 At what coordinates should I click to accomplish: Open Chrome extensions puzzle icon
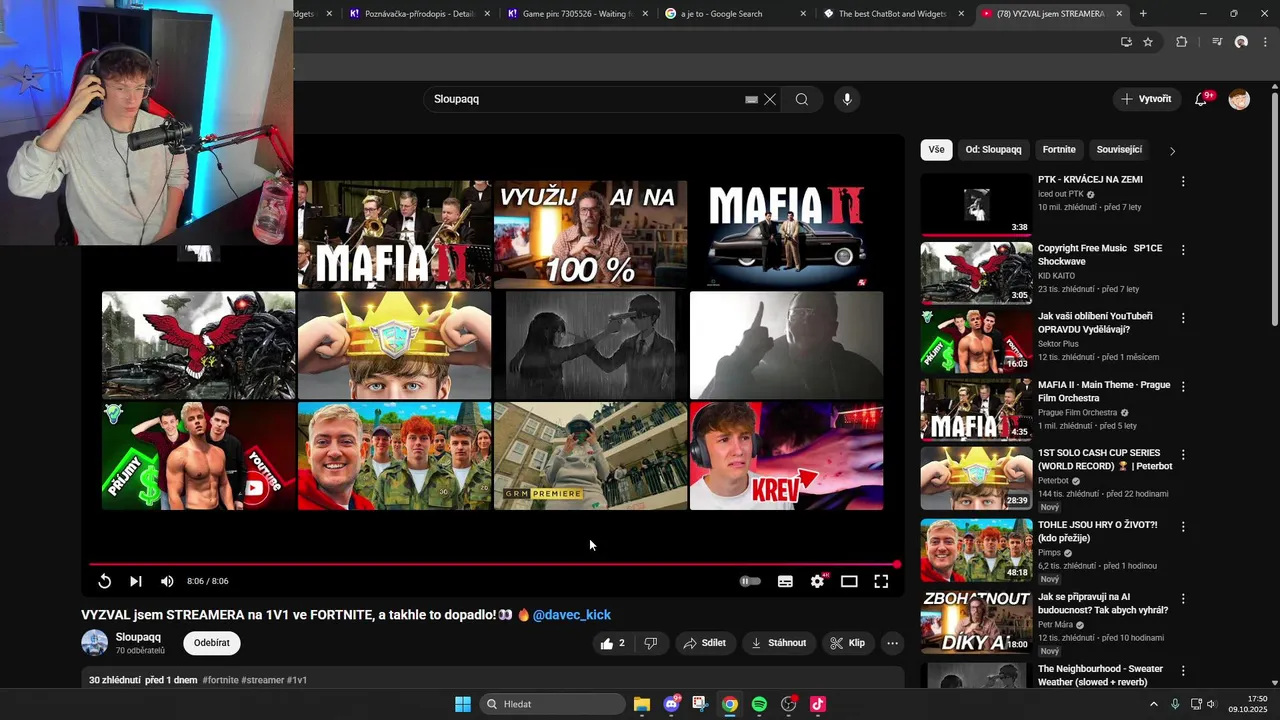[x=1182, y=42]
